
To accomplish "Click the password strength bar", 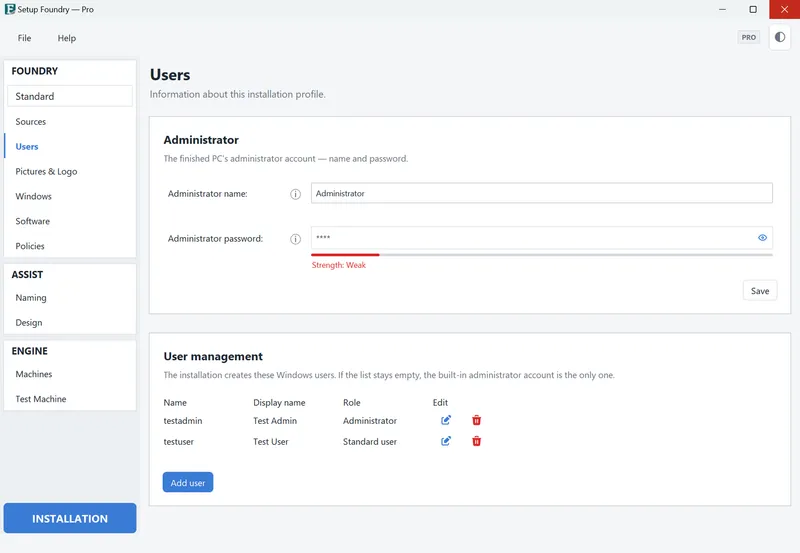I will [541, 255].
